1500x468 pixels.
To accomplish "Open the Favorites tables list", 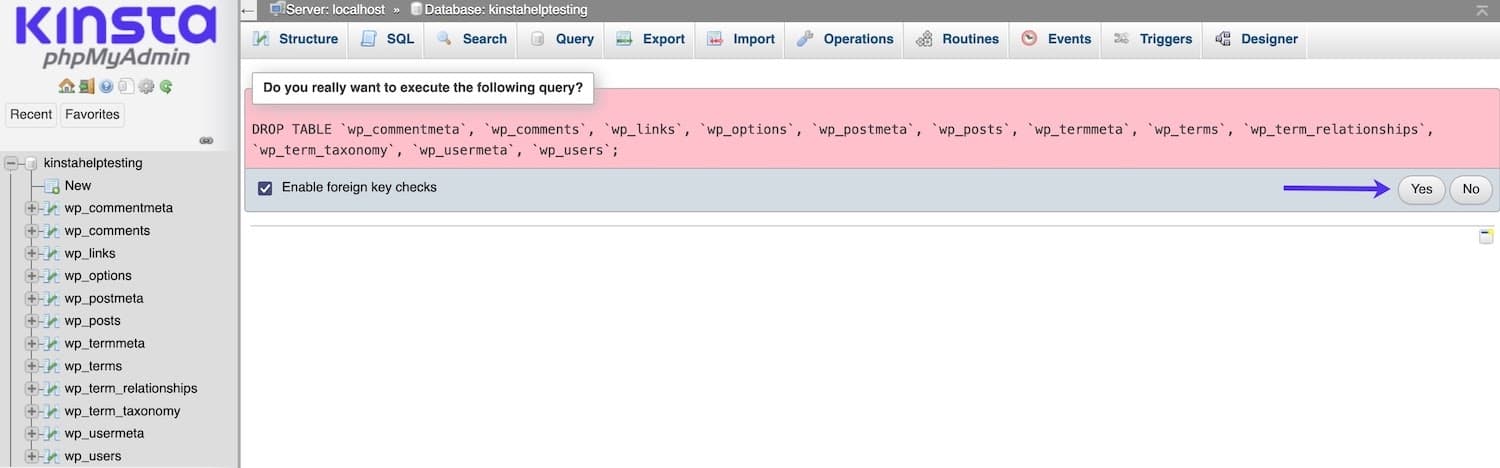I will point(92,114).
